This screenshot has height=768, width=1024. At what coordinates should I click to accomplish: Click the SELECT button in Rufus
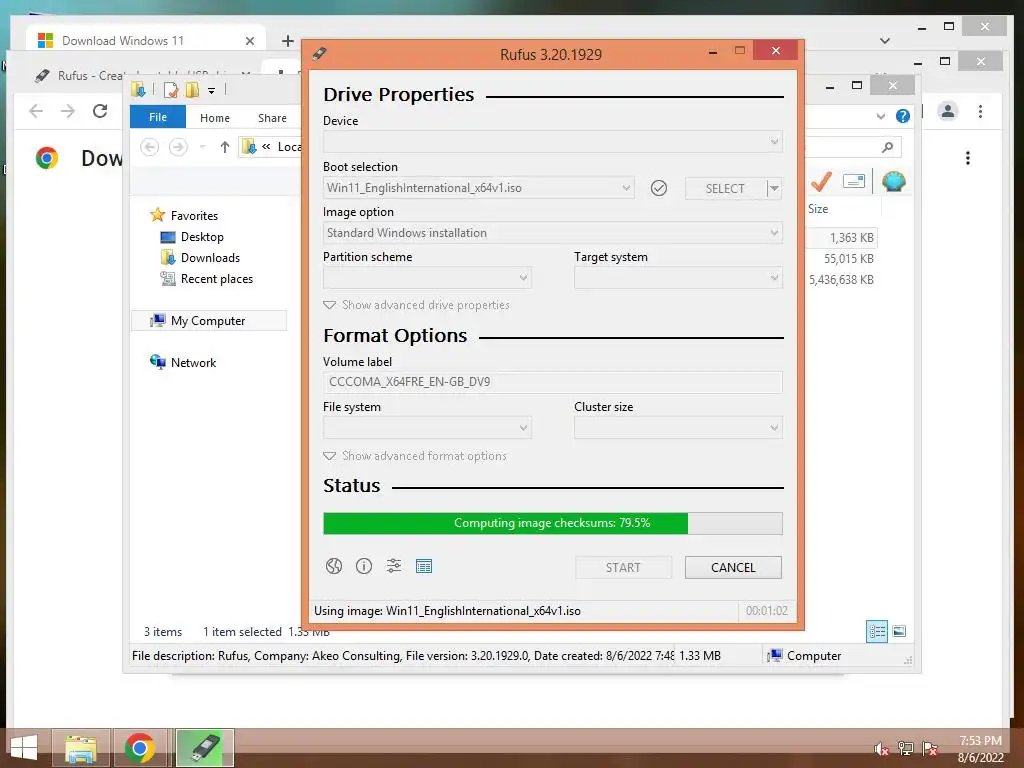click(x=725, y=189)
